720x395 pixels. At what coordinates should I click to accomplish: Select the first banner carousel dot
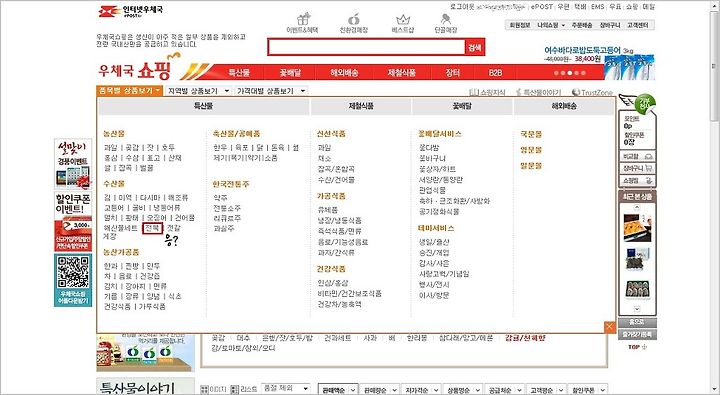[x=556, y=73]
